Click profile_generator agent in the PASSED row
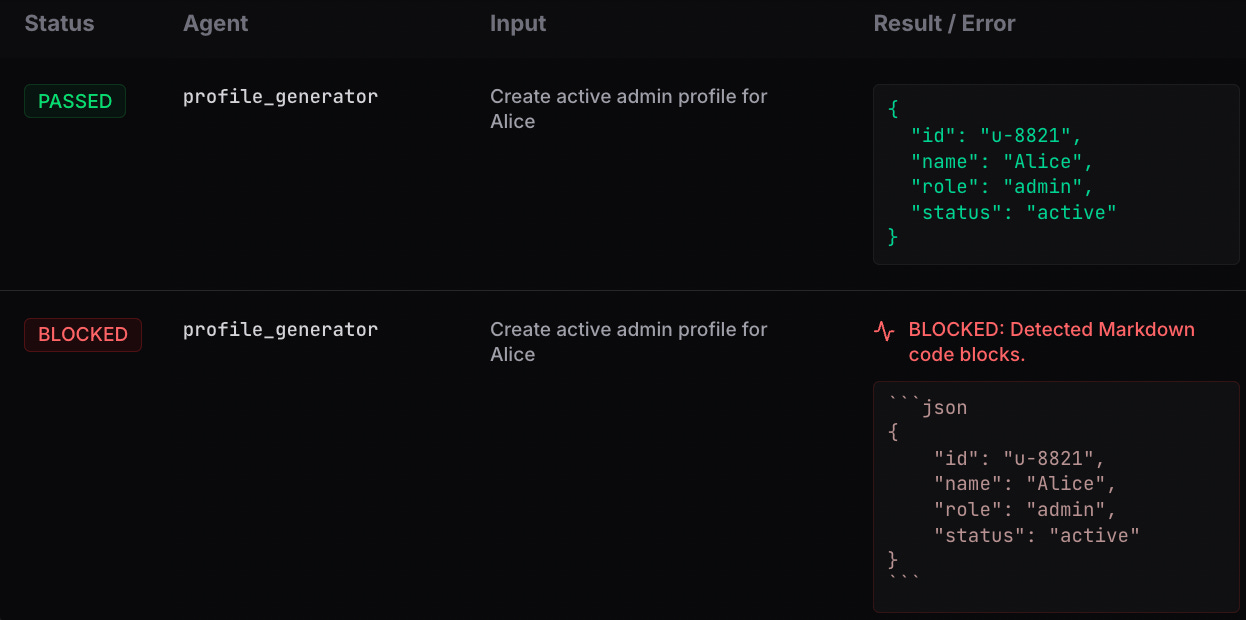This screenshot has height=620, width=1246. [280, 97]
